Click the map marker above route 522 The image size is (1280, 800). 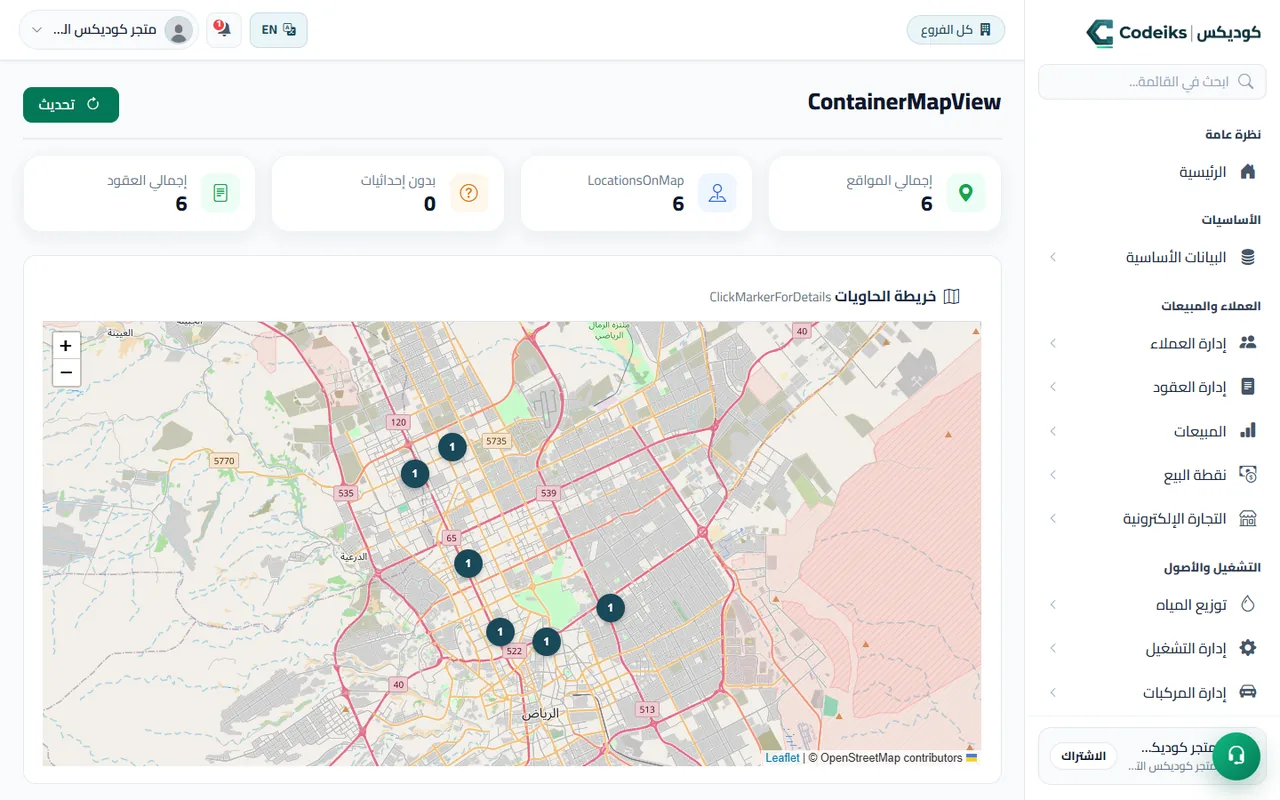click(x=500, y=632)
